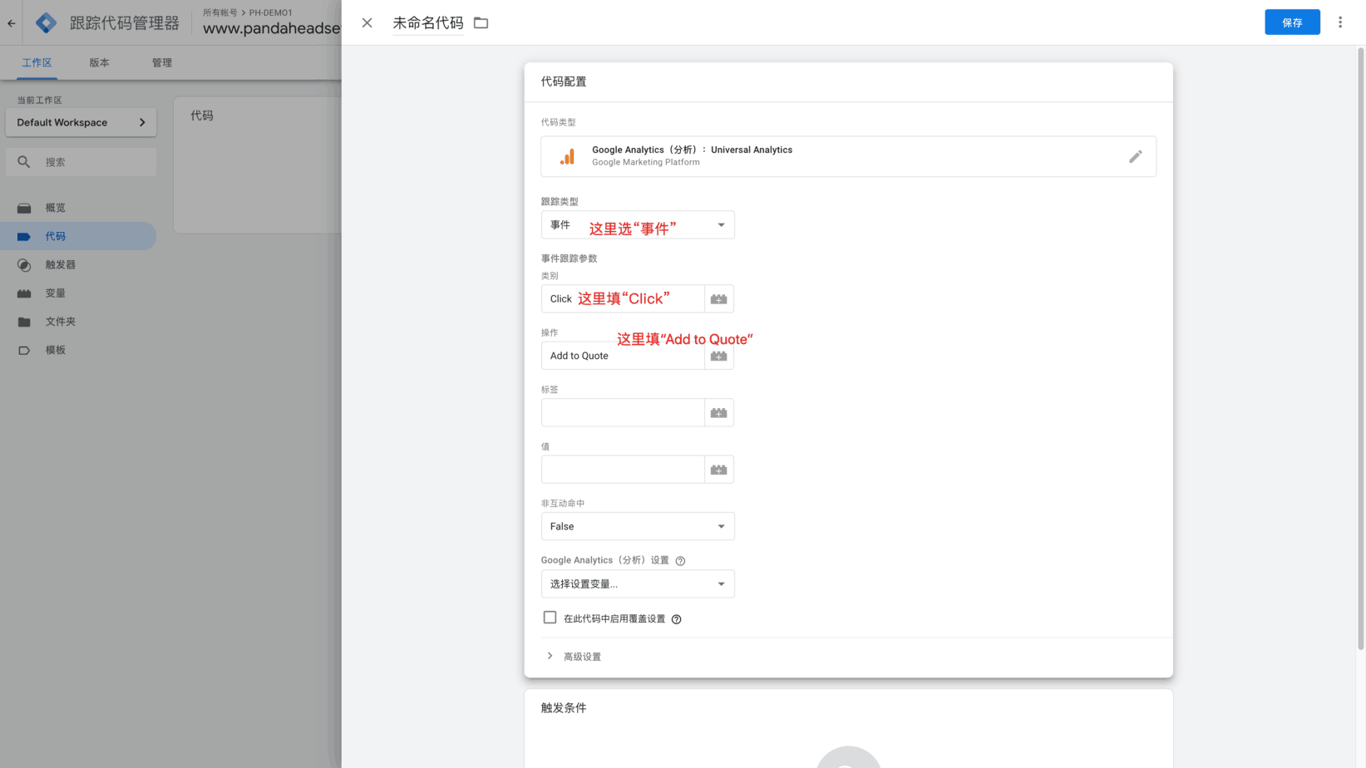This screenshot has width=1366, height=768.
Task: Click the 标签 input field
Action: (x=622, y=413)
